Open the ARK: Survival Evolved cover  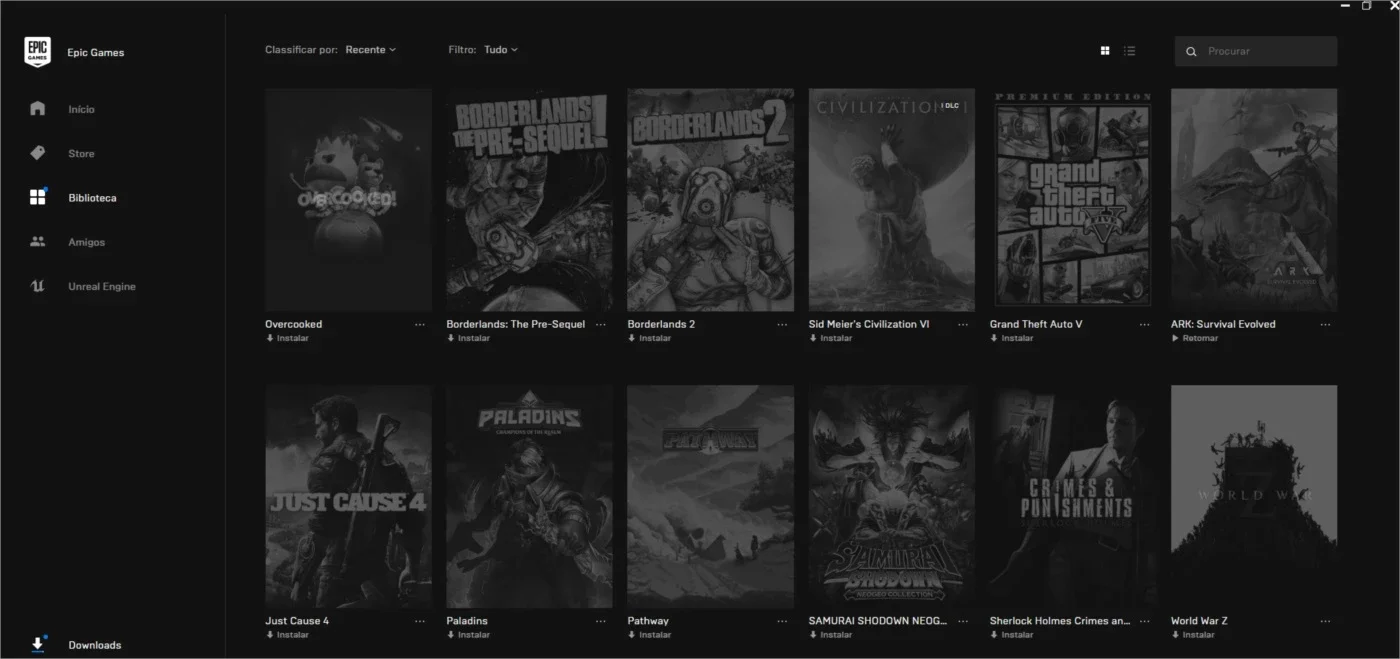(1254, 200)
